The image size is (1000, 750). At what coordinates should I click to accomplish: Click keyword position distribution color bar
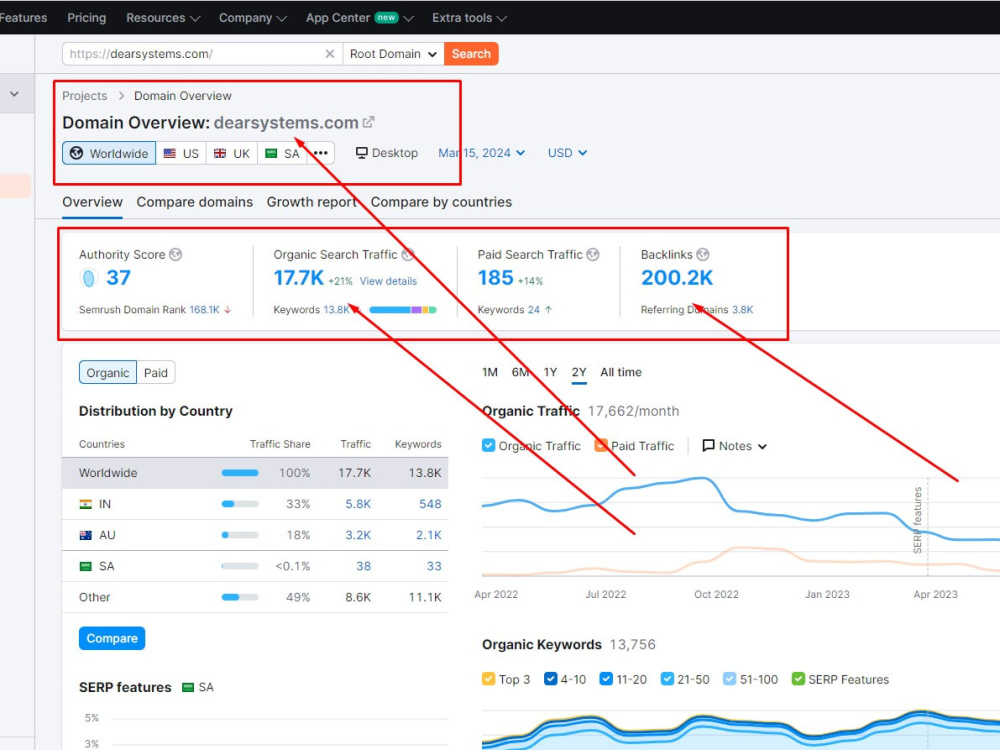click(x=403, y=310)
